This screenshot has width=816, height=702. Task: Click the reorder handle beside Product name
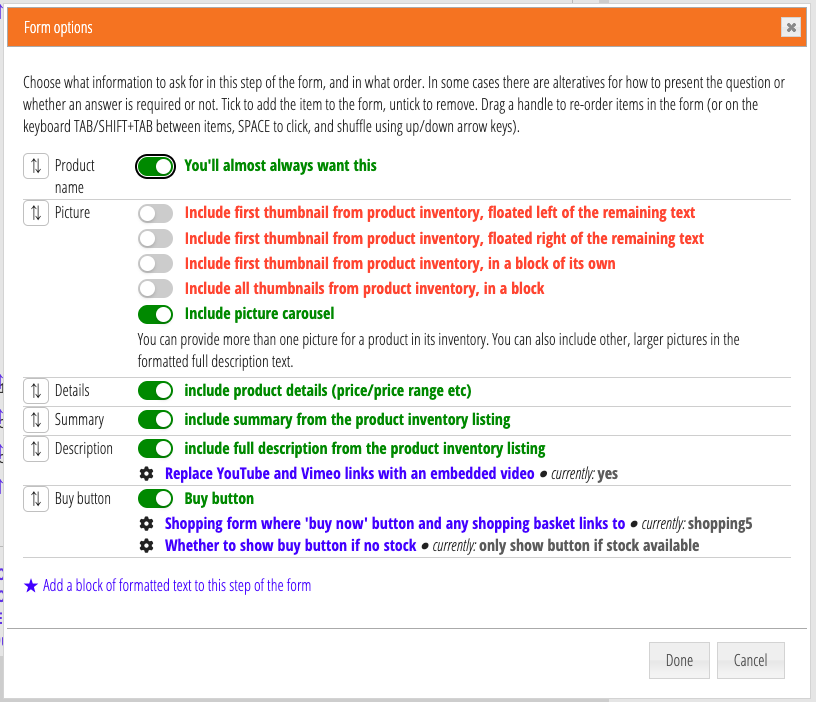tap(36, 166)
